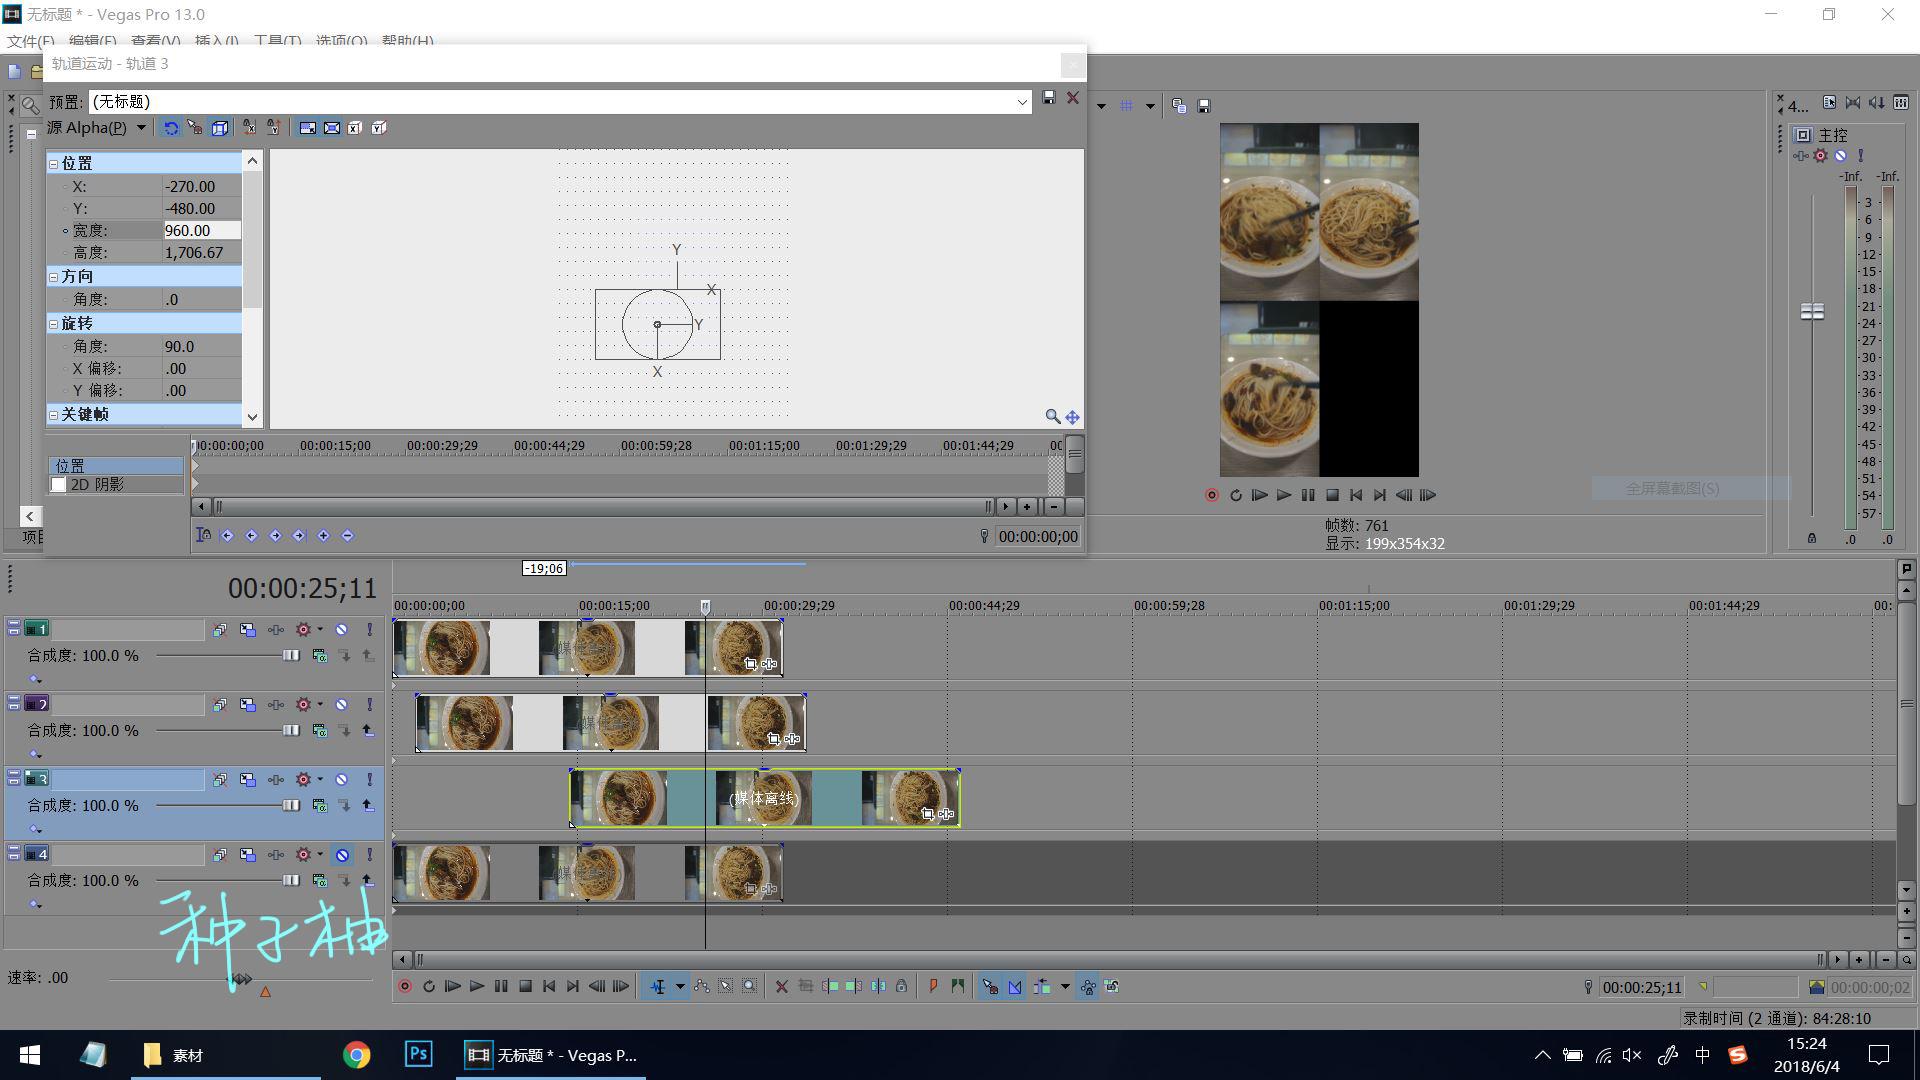Open track FX for track 2
This screenshot has width=1920, height=1080.
pyautogui.click(x=276, y=705)
